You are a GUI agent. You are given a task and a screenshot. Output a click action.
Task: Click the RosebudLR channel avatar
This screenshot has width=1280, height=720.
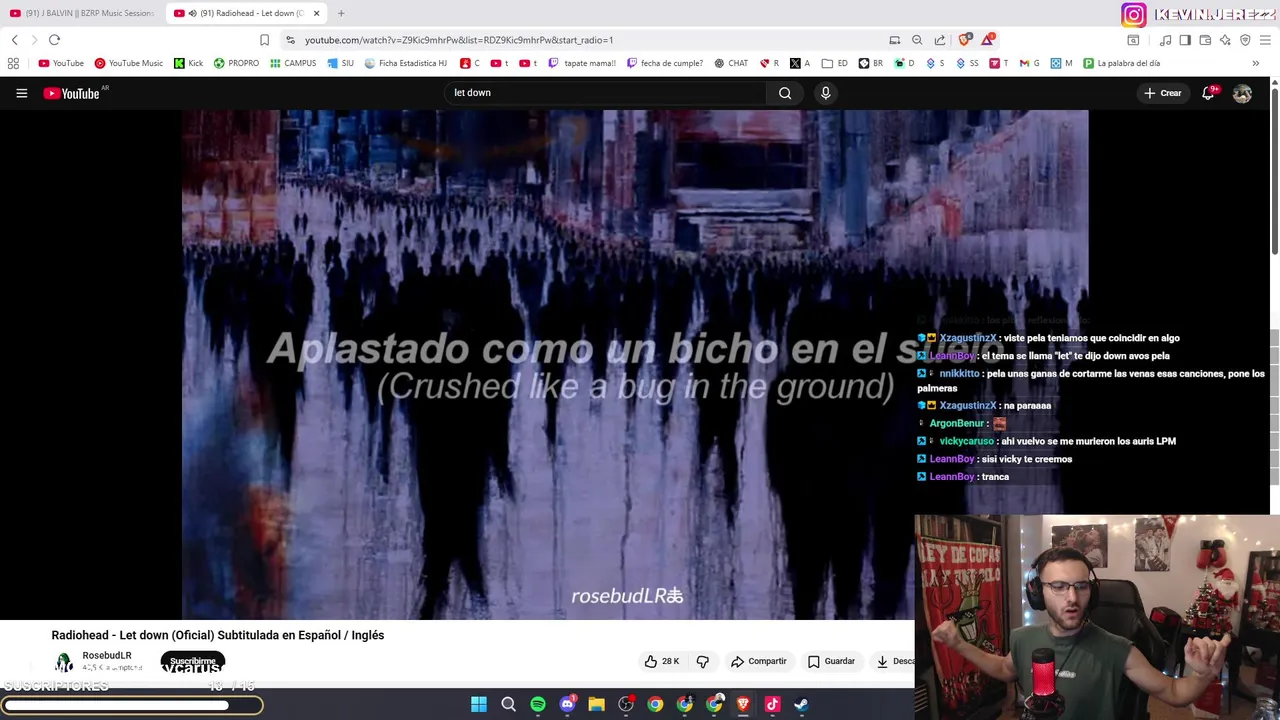pyautogui.click(x=64, y=661)
